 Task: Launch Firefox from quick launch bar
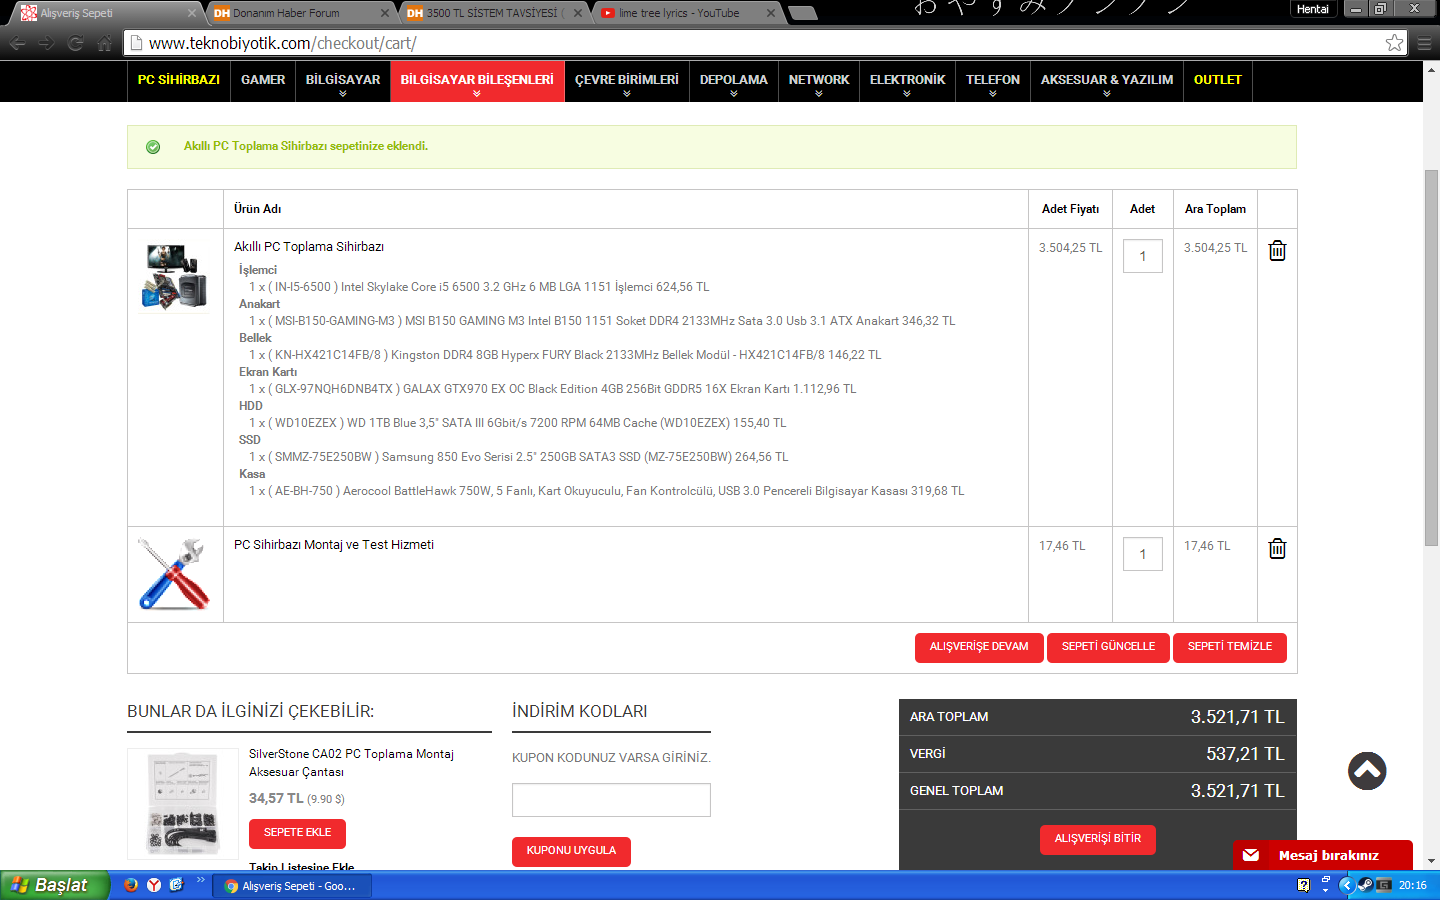click(x=130, y=885)
